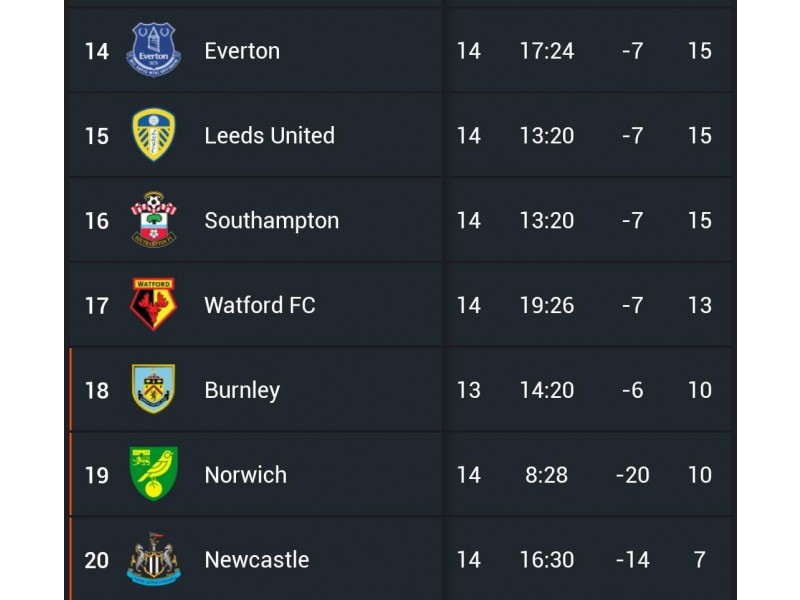800x600 pixels.
Task: Select Newcastle's 7 points total
Action: (699, 560)
